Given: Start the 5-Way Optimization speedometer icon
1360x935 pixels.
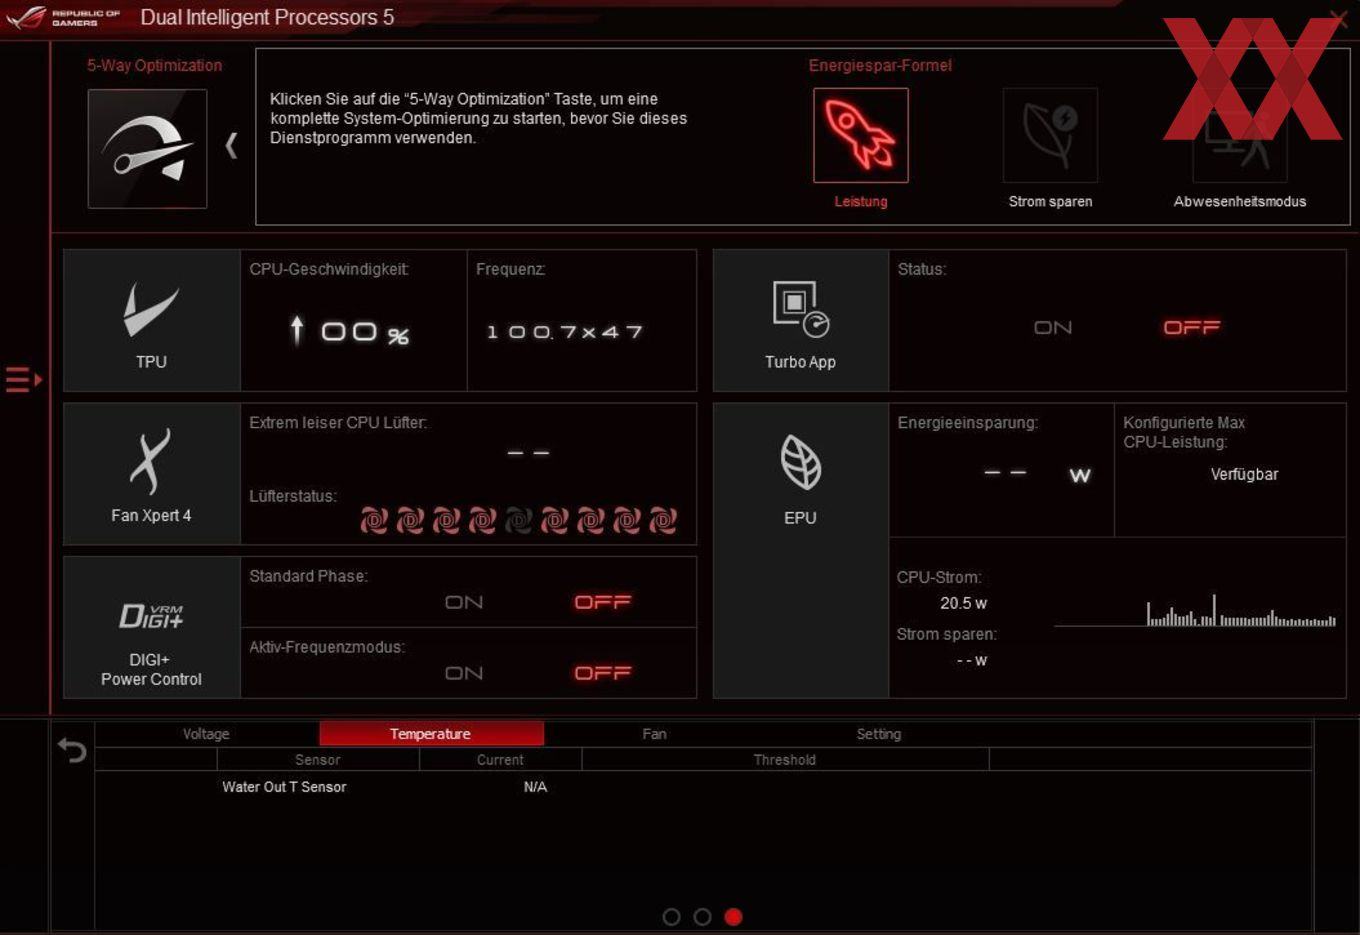Looking at the screenshot, I should [x=147, y=148].
